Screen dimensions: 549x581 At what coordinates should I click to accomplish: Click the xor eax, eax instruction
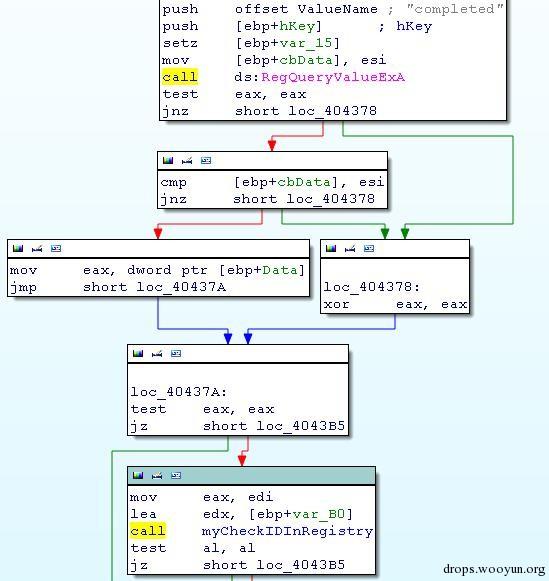click(x=395, y=305)
